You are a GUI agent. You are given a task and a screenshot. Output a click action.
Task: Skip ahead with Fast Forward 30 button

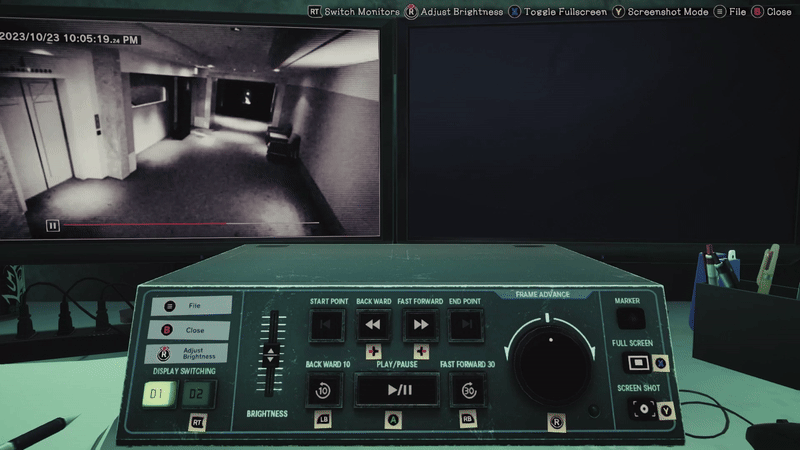[468, 390]
